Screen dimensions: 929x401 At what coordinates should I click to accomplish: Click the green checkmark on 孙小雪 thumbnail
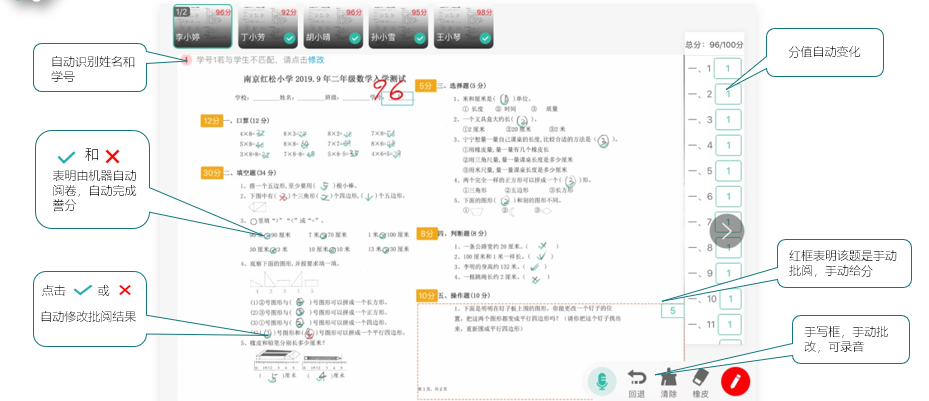(421, 38)
